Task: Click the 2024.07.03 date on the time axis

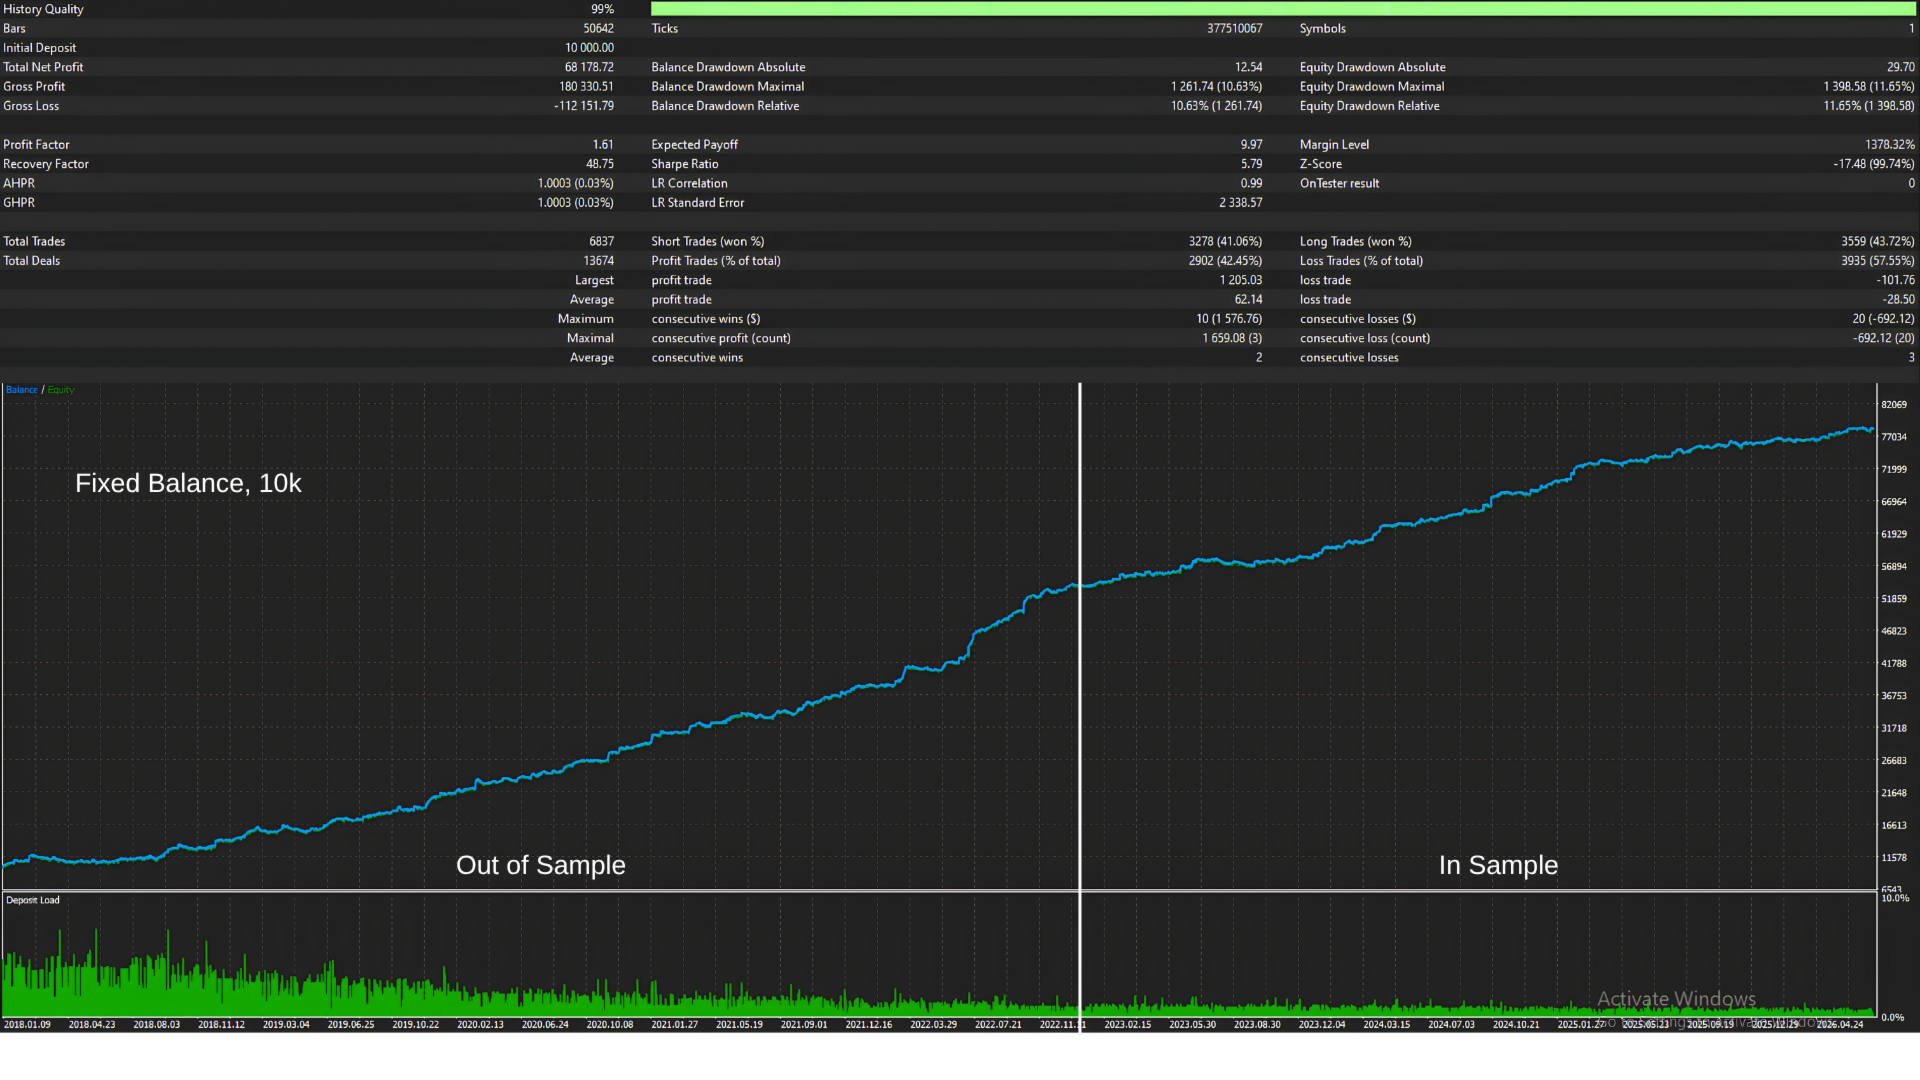Action: [1451, 1025]
